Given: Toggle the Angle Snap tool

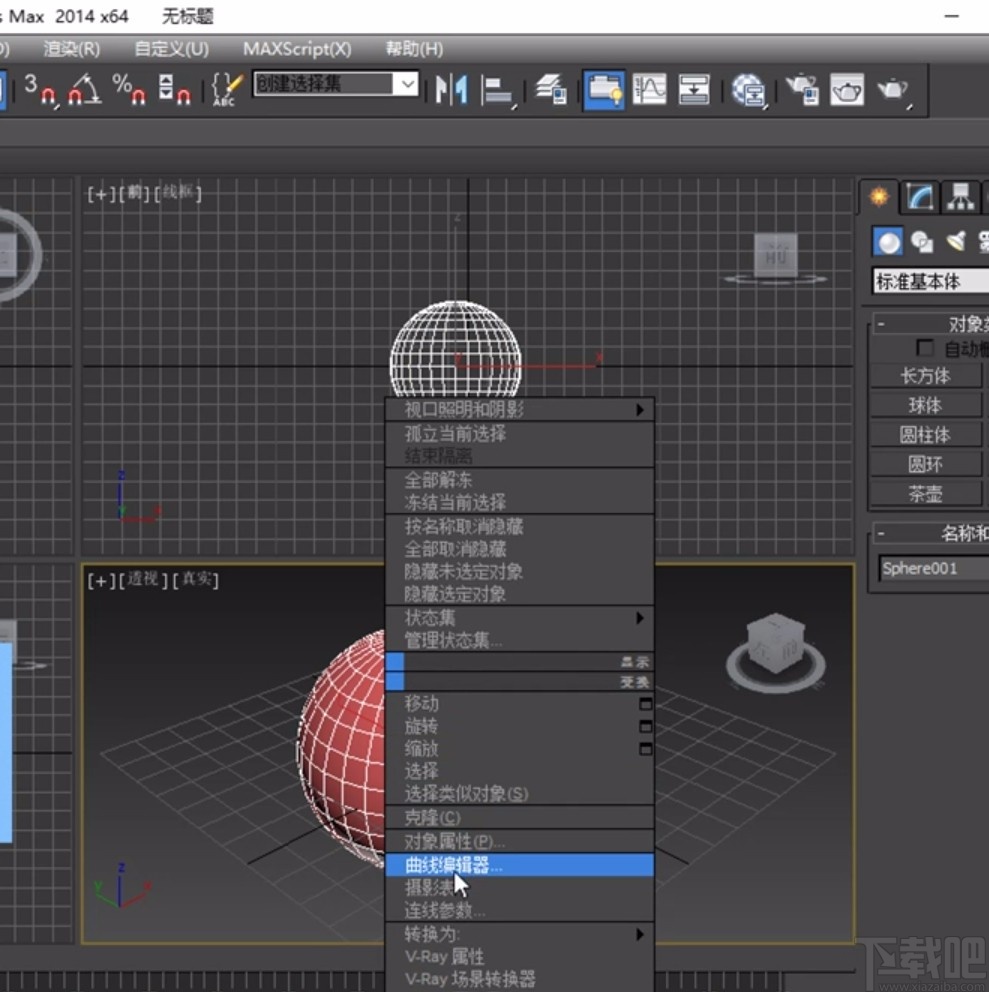Looking at the screenshot, I should pos(85,89).
